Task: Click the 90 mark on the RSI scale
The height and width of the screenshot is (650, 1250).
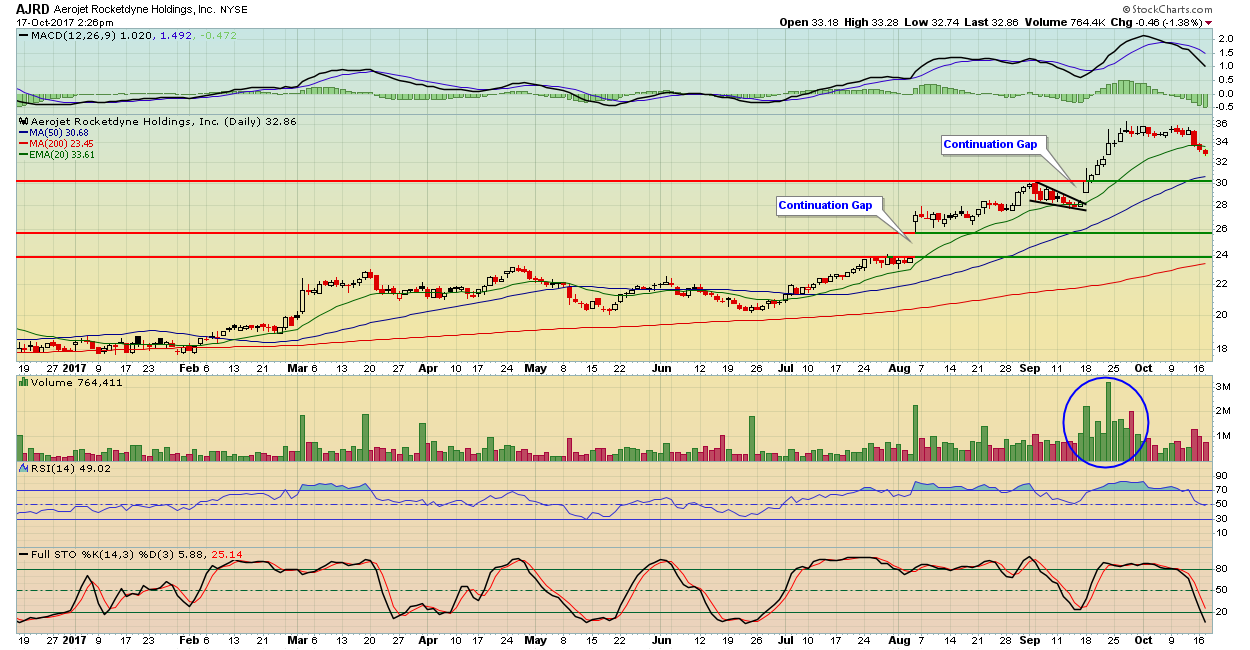Action: (1223, 475)
